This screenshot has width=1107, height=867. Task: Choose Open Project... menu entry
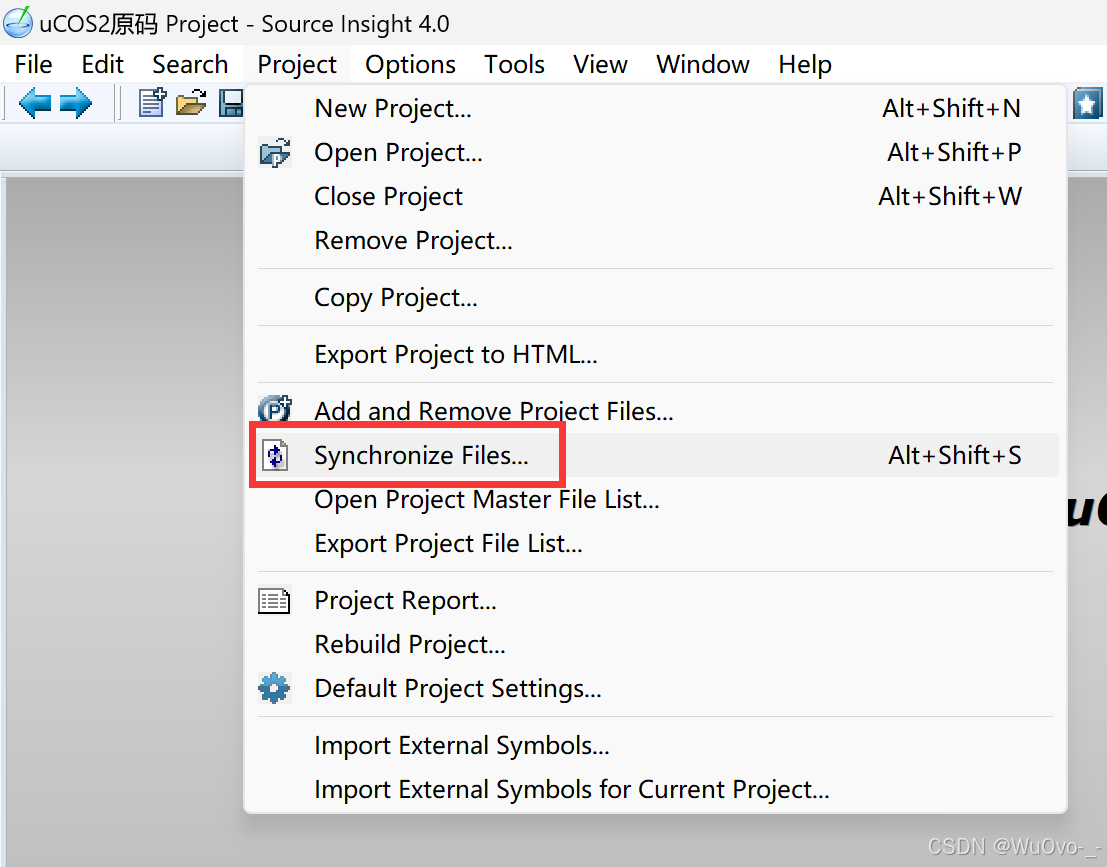pos(654,153)
